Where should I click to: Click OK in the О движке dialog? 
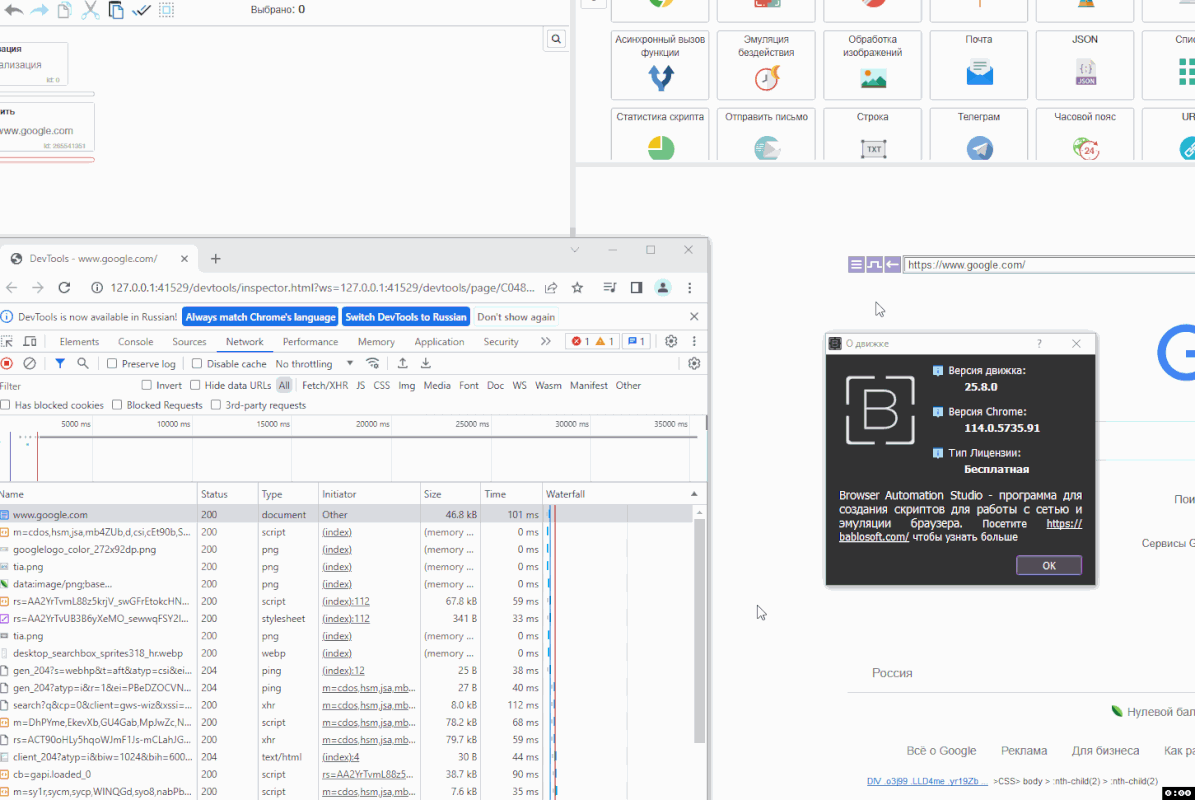[x=1049, y=565]
